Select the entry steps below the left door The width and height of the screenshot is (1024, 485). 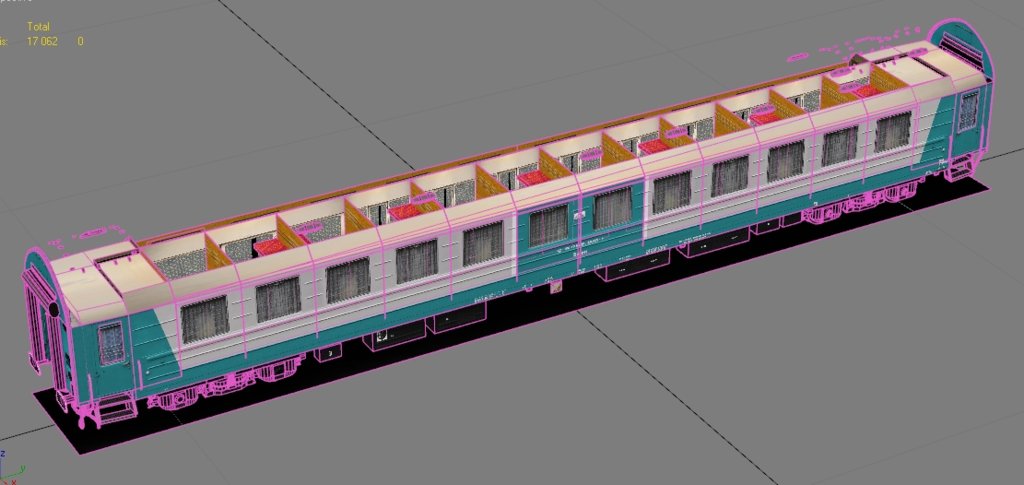tap(114, 406)
